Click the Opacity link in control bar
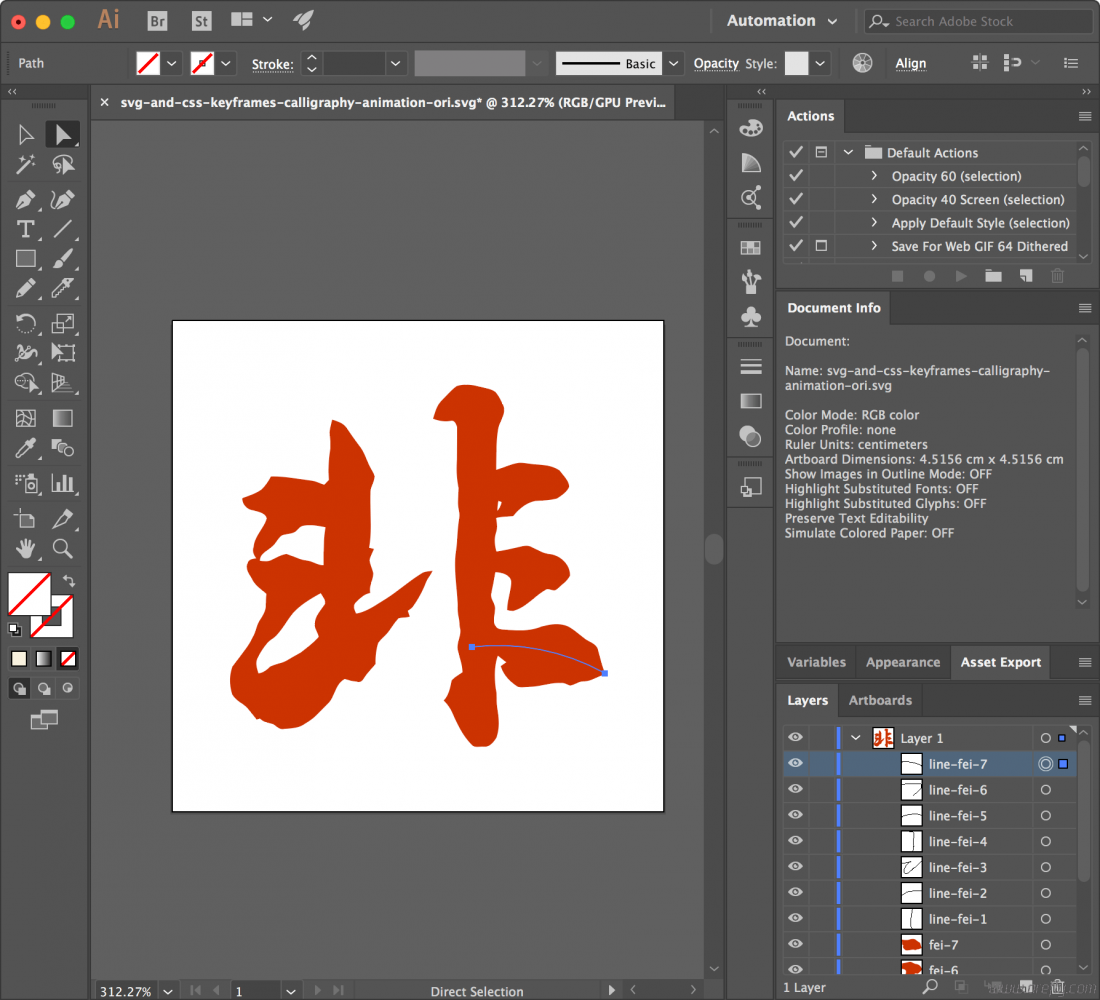 coord(716,63)
